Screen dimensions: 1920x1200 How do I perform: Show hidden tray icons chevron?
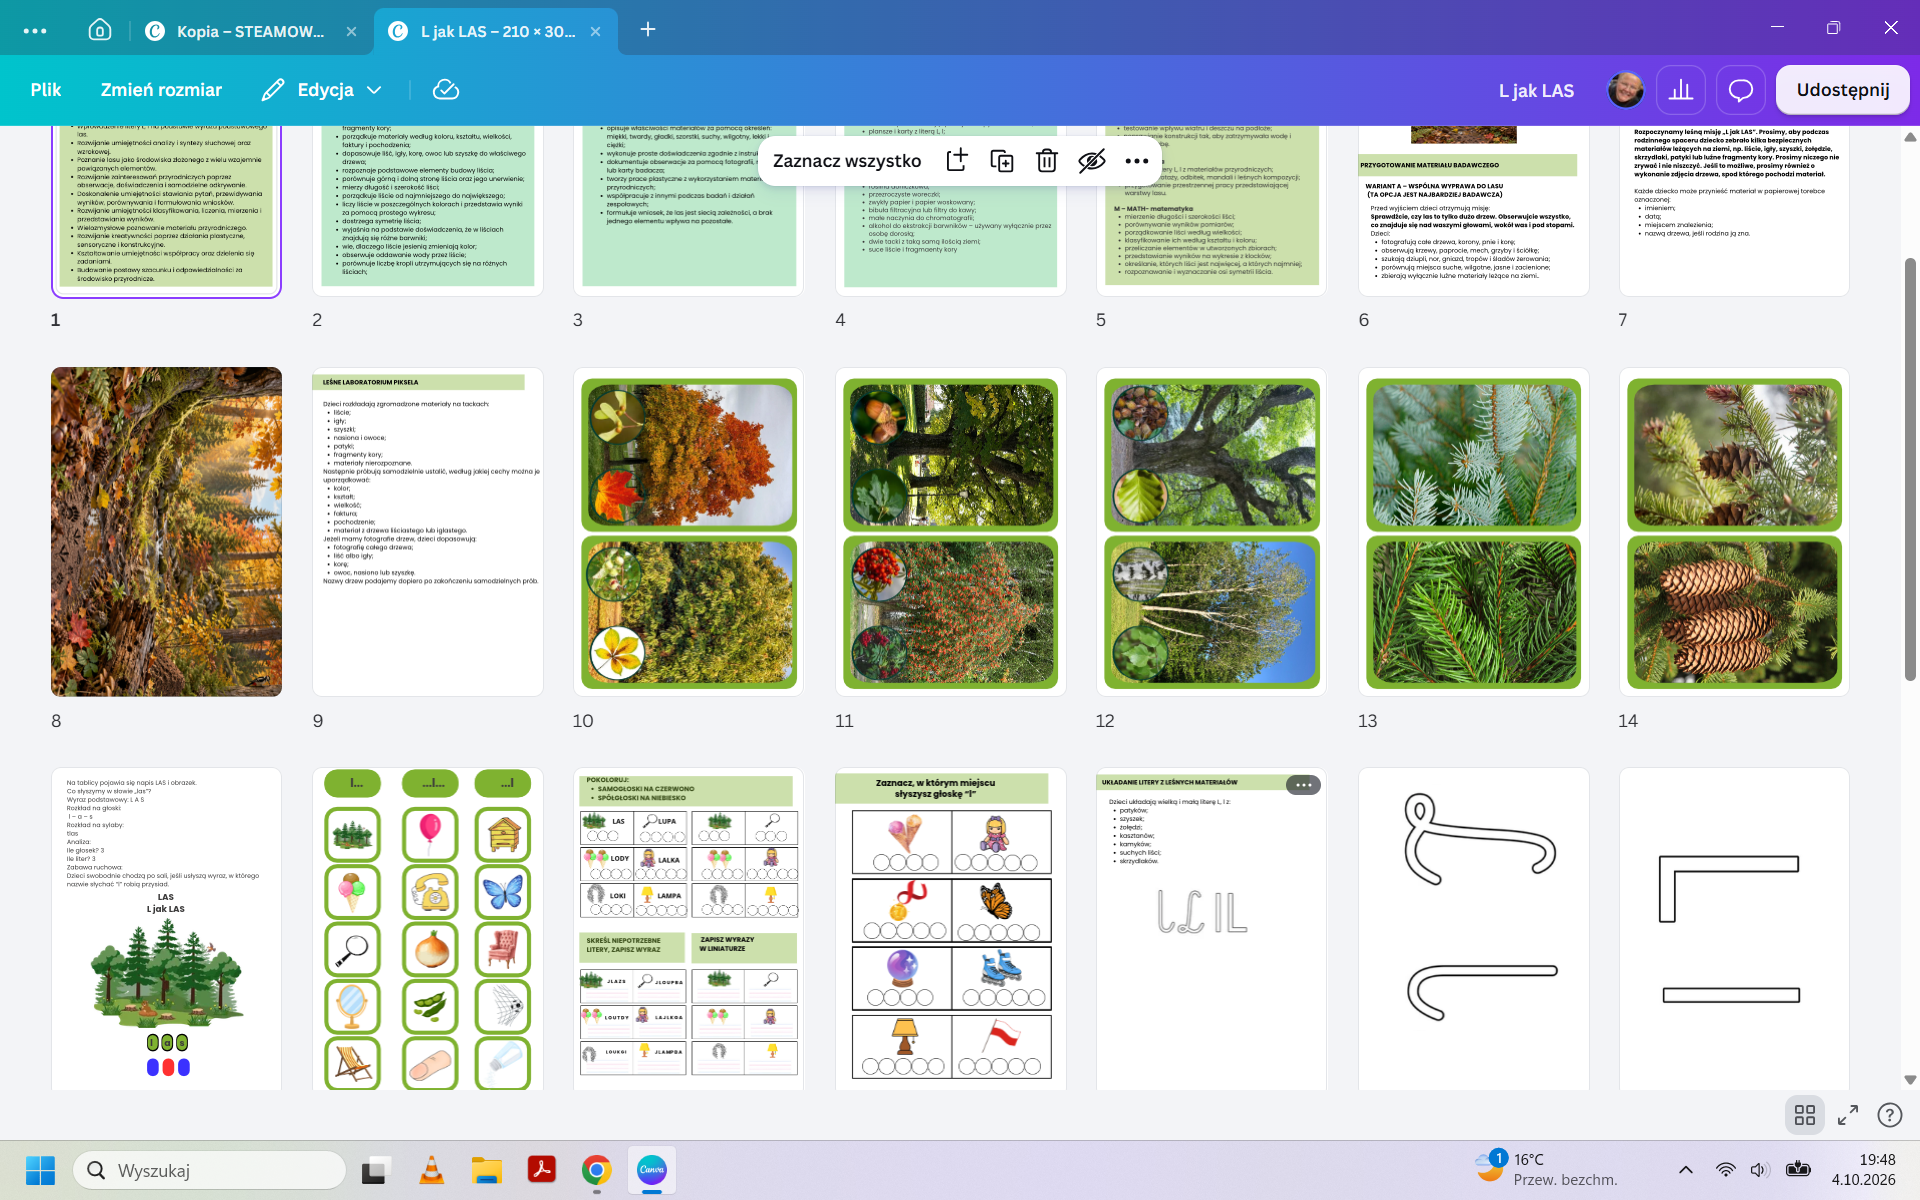pyautogui.click(x=1686, y=1170)
